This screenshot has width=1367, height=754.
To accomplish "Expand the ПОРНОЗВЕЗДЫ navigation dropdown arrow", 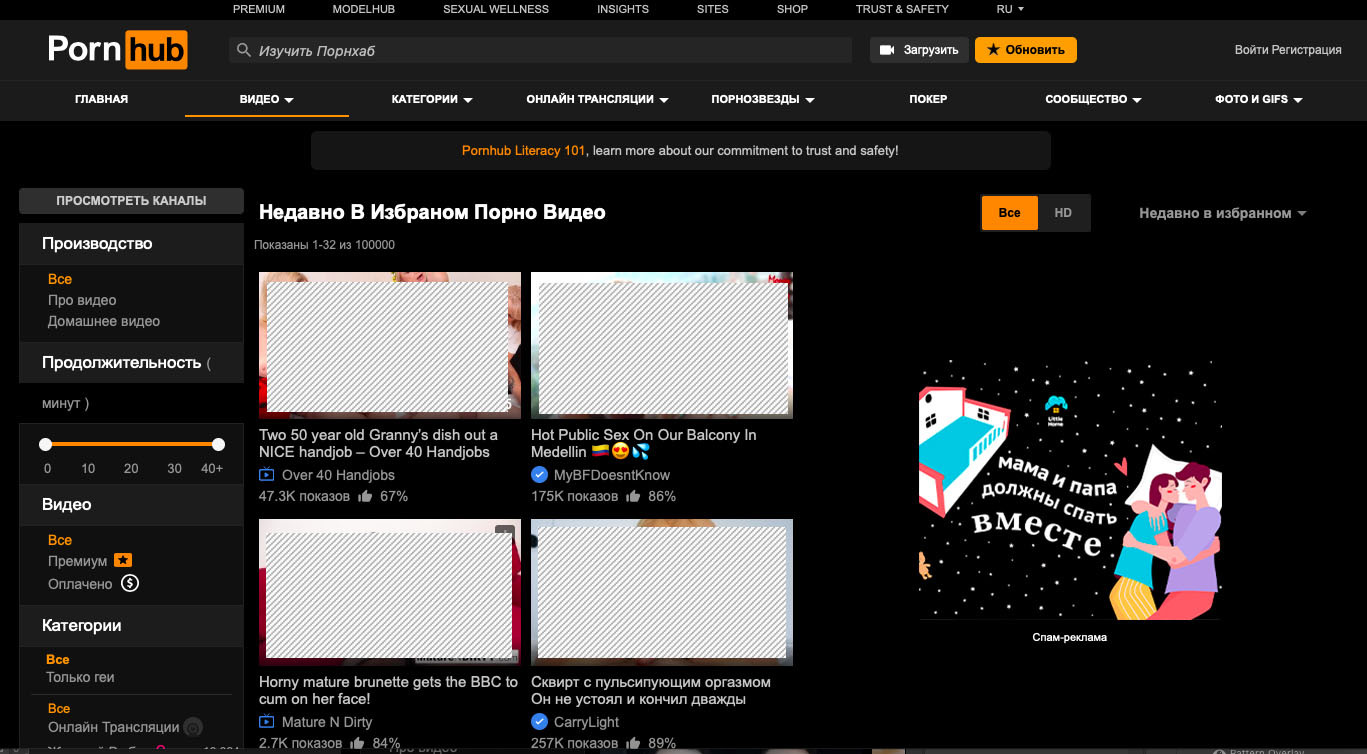I will point(810,100).
